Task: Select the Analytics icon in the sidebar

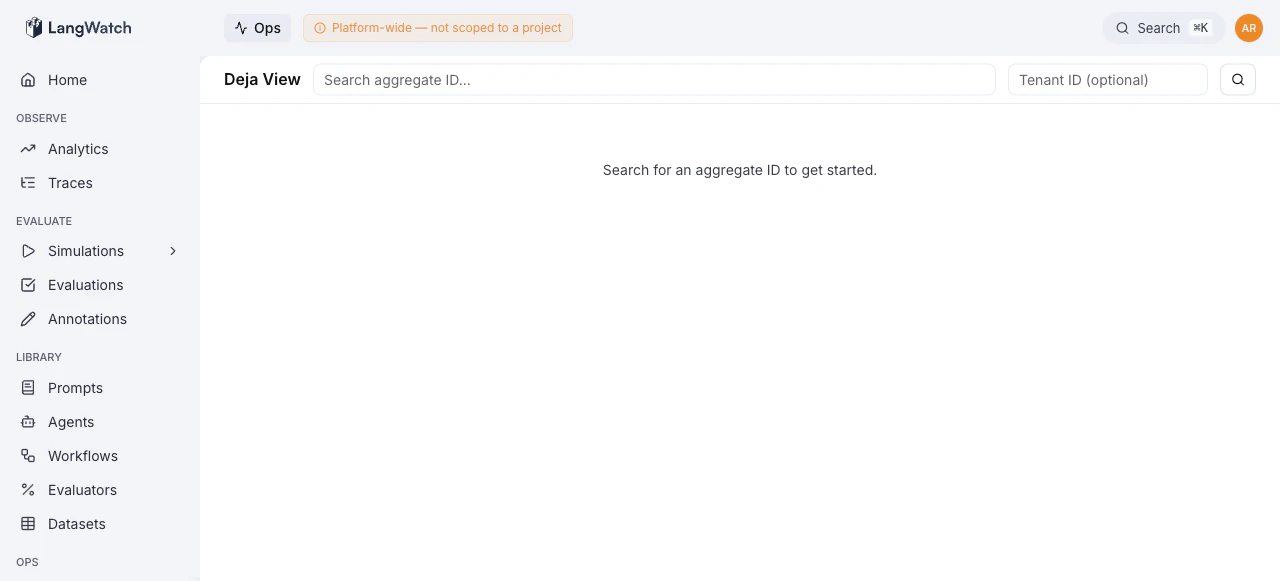Action: pyautogui.click(x=28, y=148)
